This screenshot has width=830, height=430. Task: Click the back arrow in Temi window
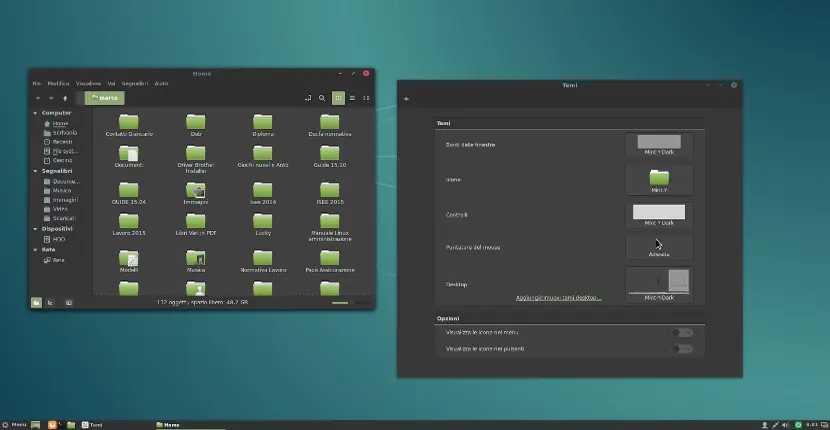tap(407, 98)
